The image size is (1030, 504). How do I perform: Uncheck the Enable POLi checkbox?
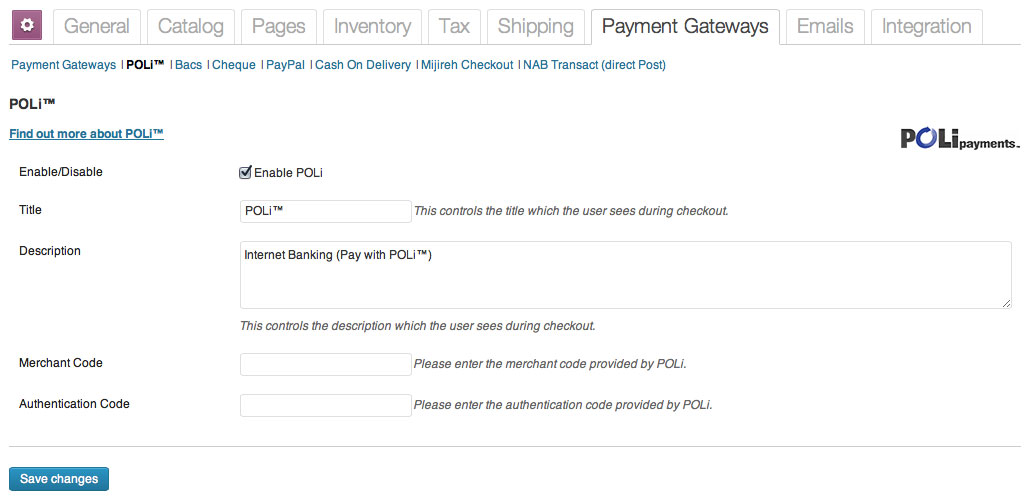(245, 172)
